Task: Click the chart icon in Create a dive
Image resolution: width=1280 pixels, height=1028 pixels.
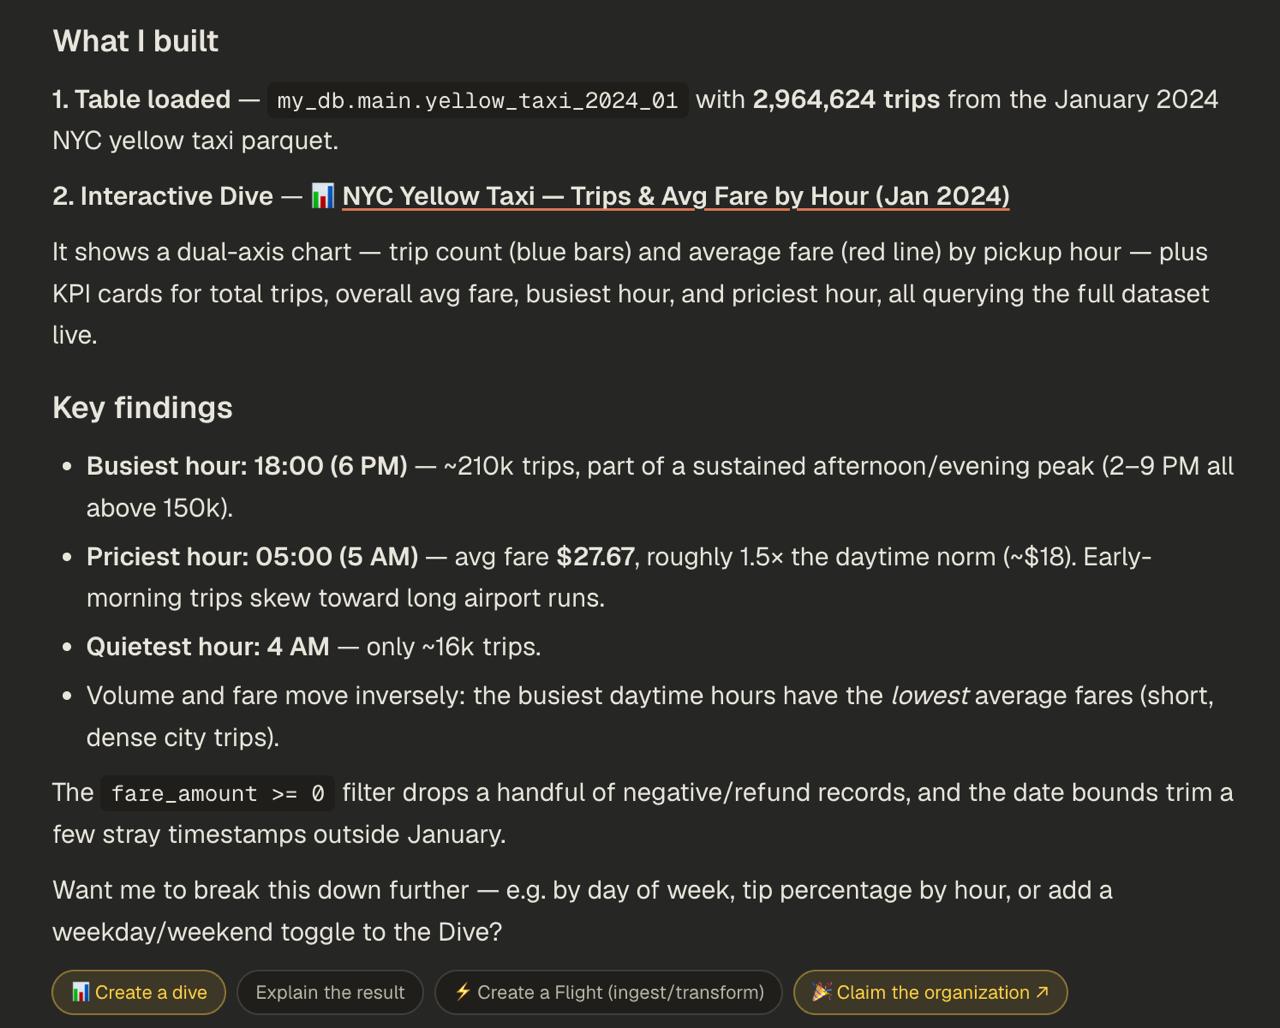Action: click(80, 992)
